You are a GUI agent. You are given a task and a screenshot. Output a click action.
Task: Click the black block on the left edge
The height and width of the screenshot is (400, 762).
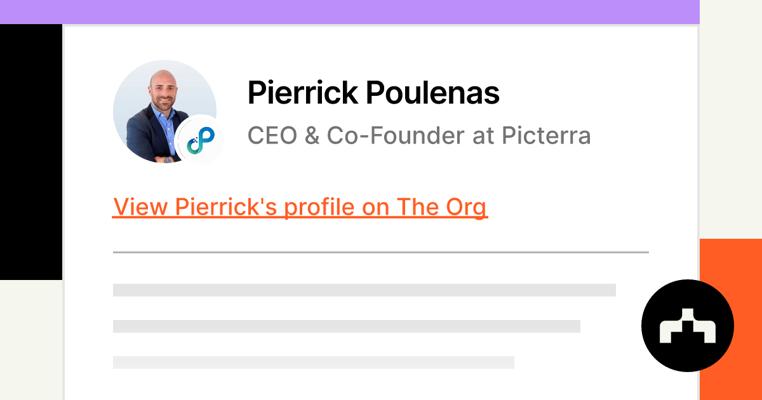pos(30,150)
